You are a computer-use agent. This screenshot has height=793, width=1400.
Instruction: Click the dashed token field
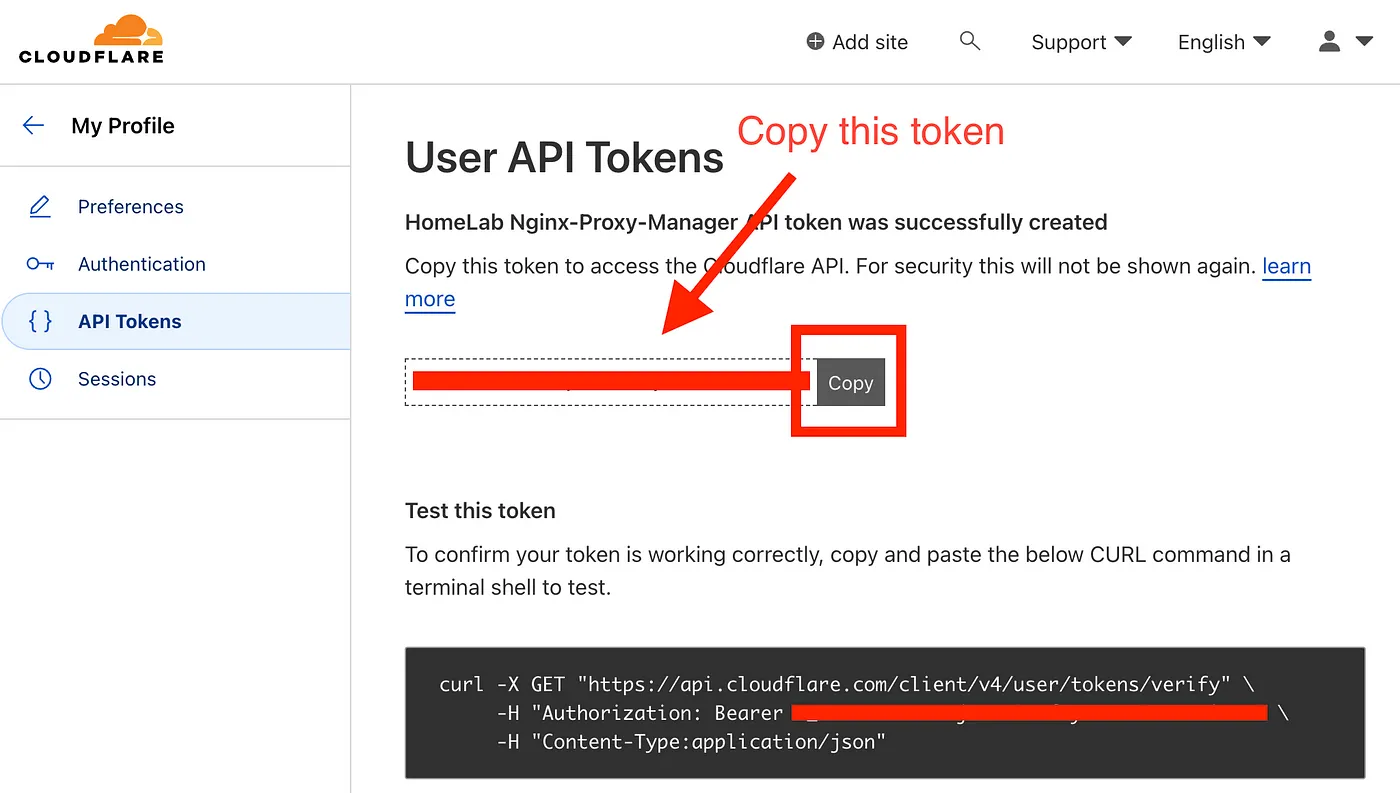point(610,382)
